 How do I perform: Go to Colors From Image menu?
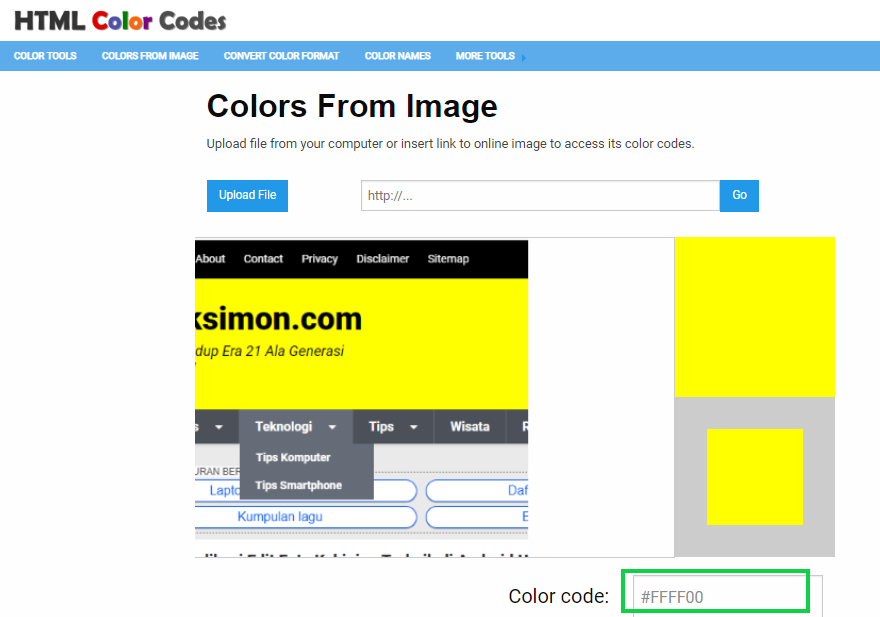[150, 56]
